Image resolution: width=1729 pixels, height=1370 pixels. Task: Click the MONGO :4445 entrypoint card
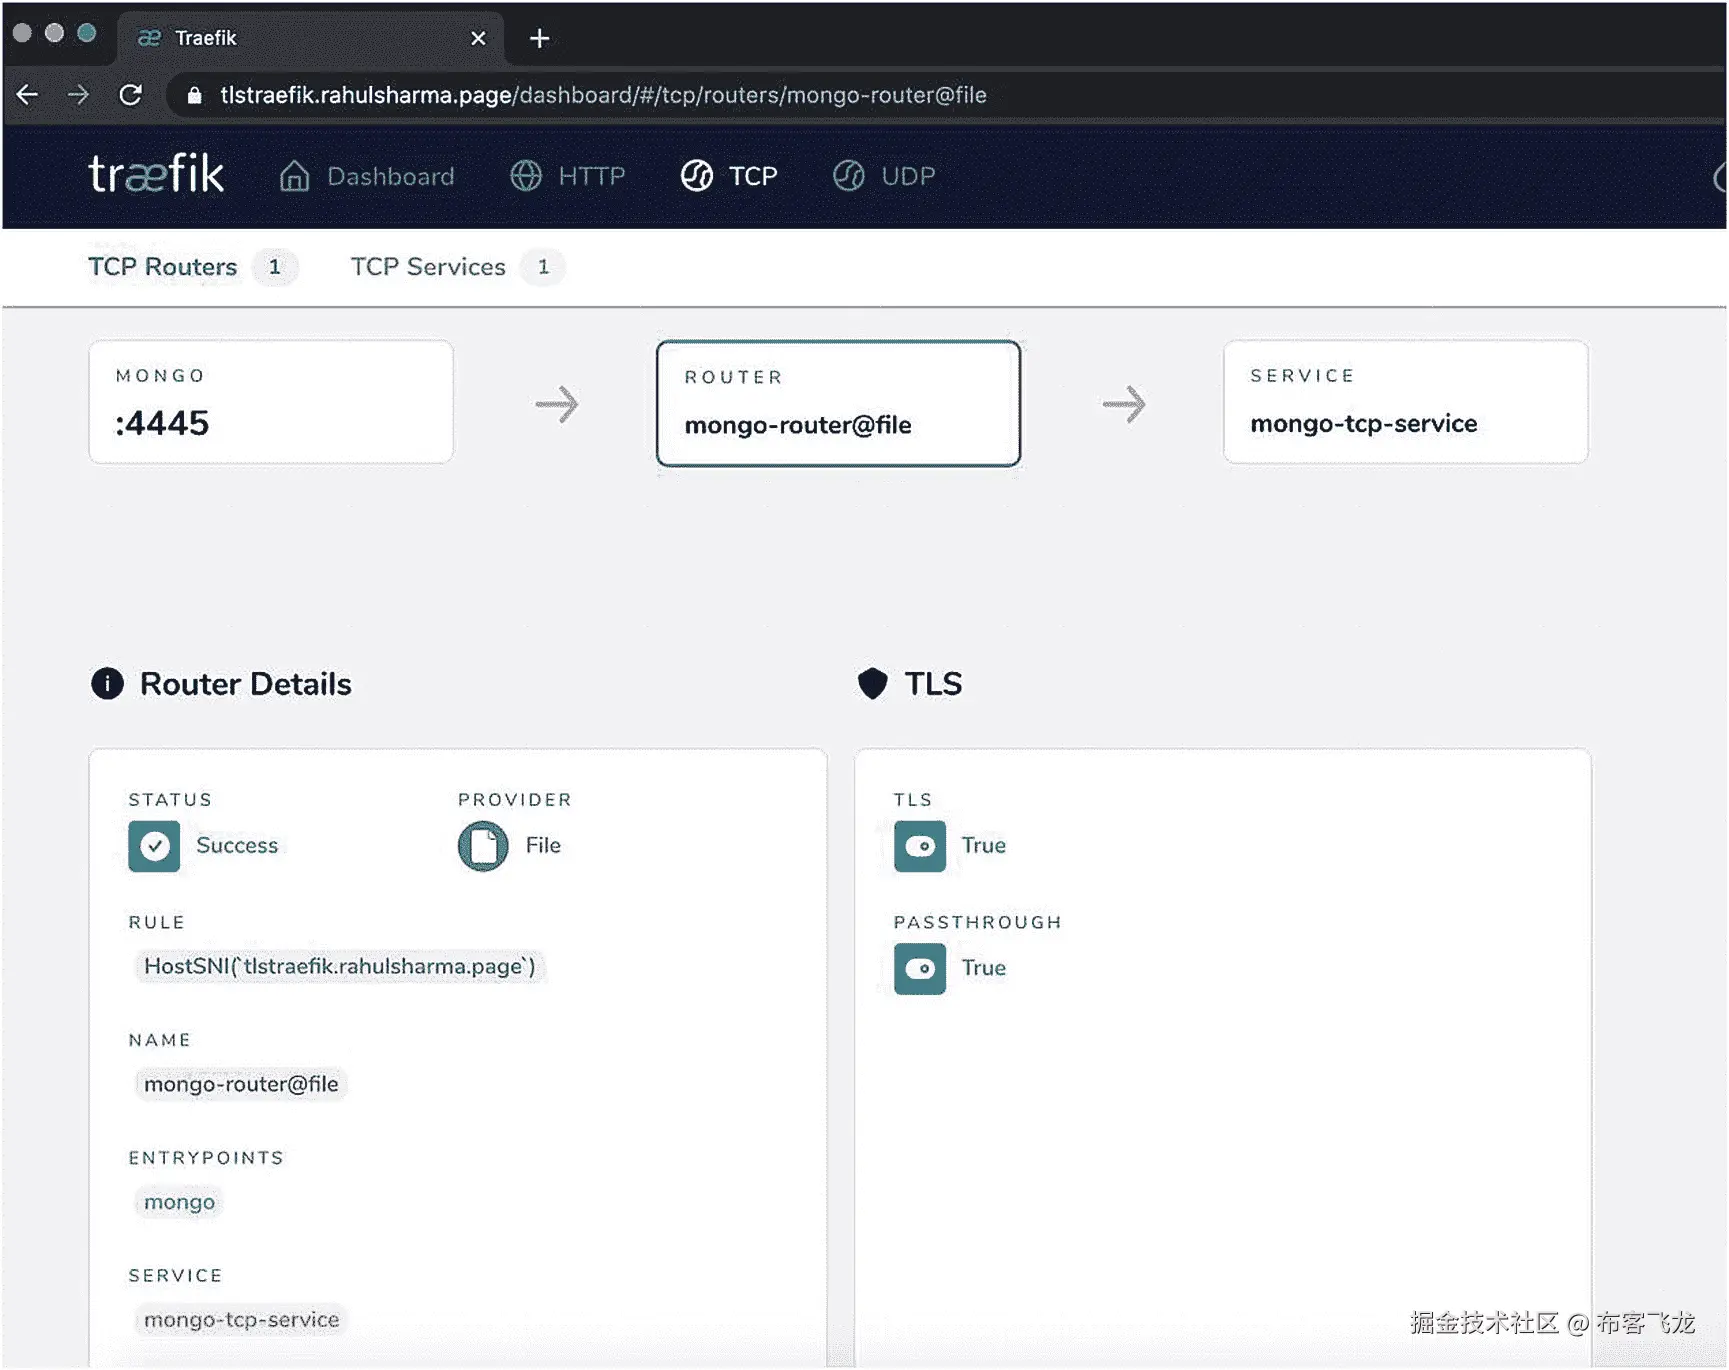click(x=271, y=402)
